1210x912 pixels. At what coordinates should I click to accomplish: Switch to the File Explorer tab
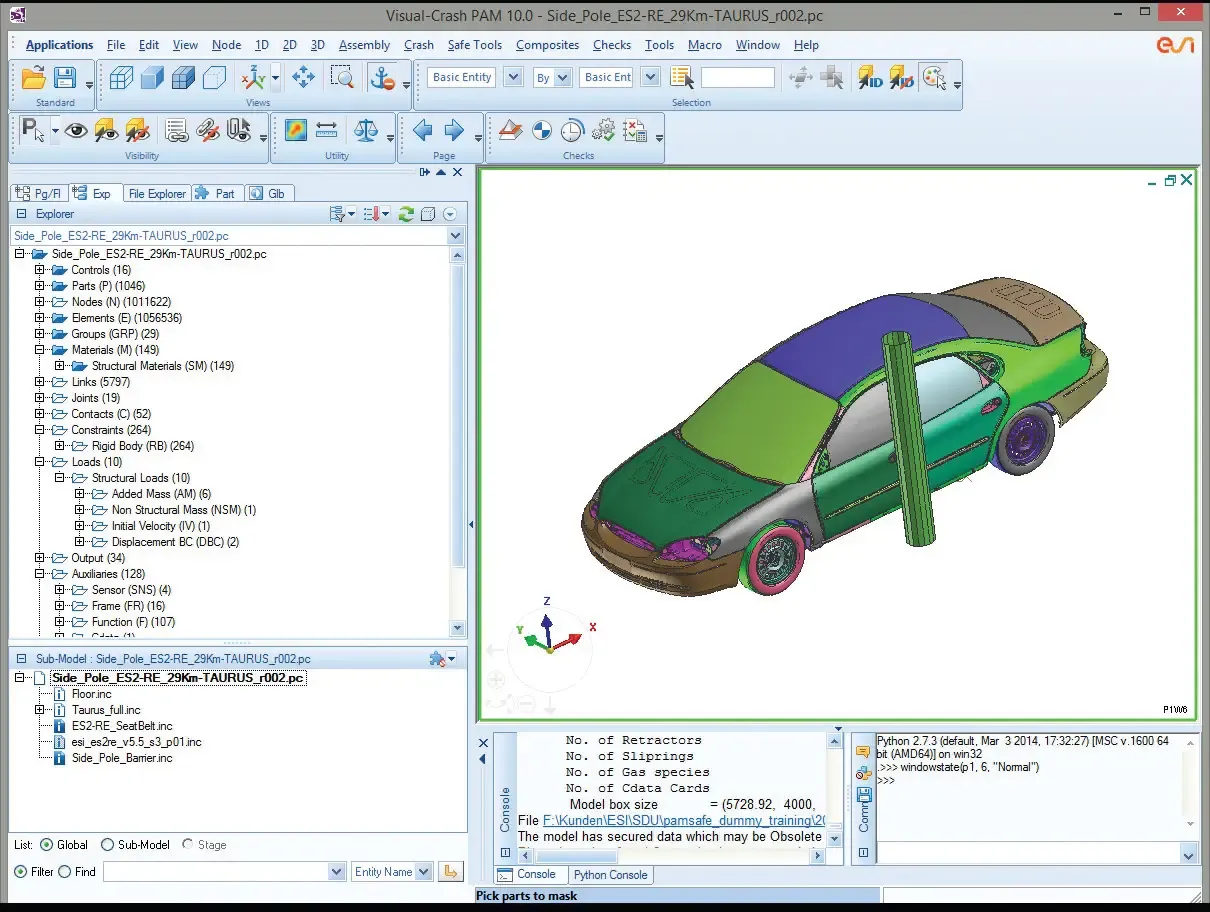coord(157,194)
